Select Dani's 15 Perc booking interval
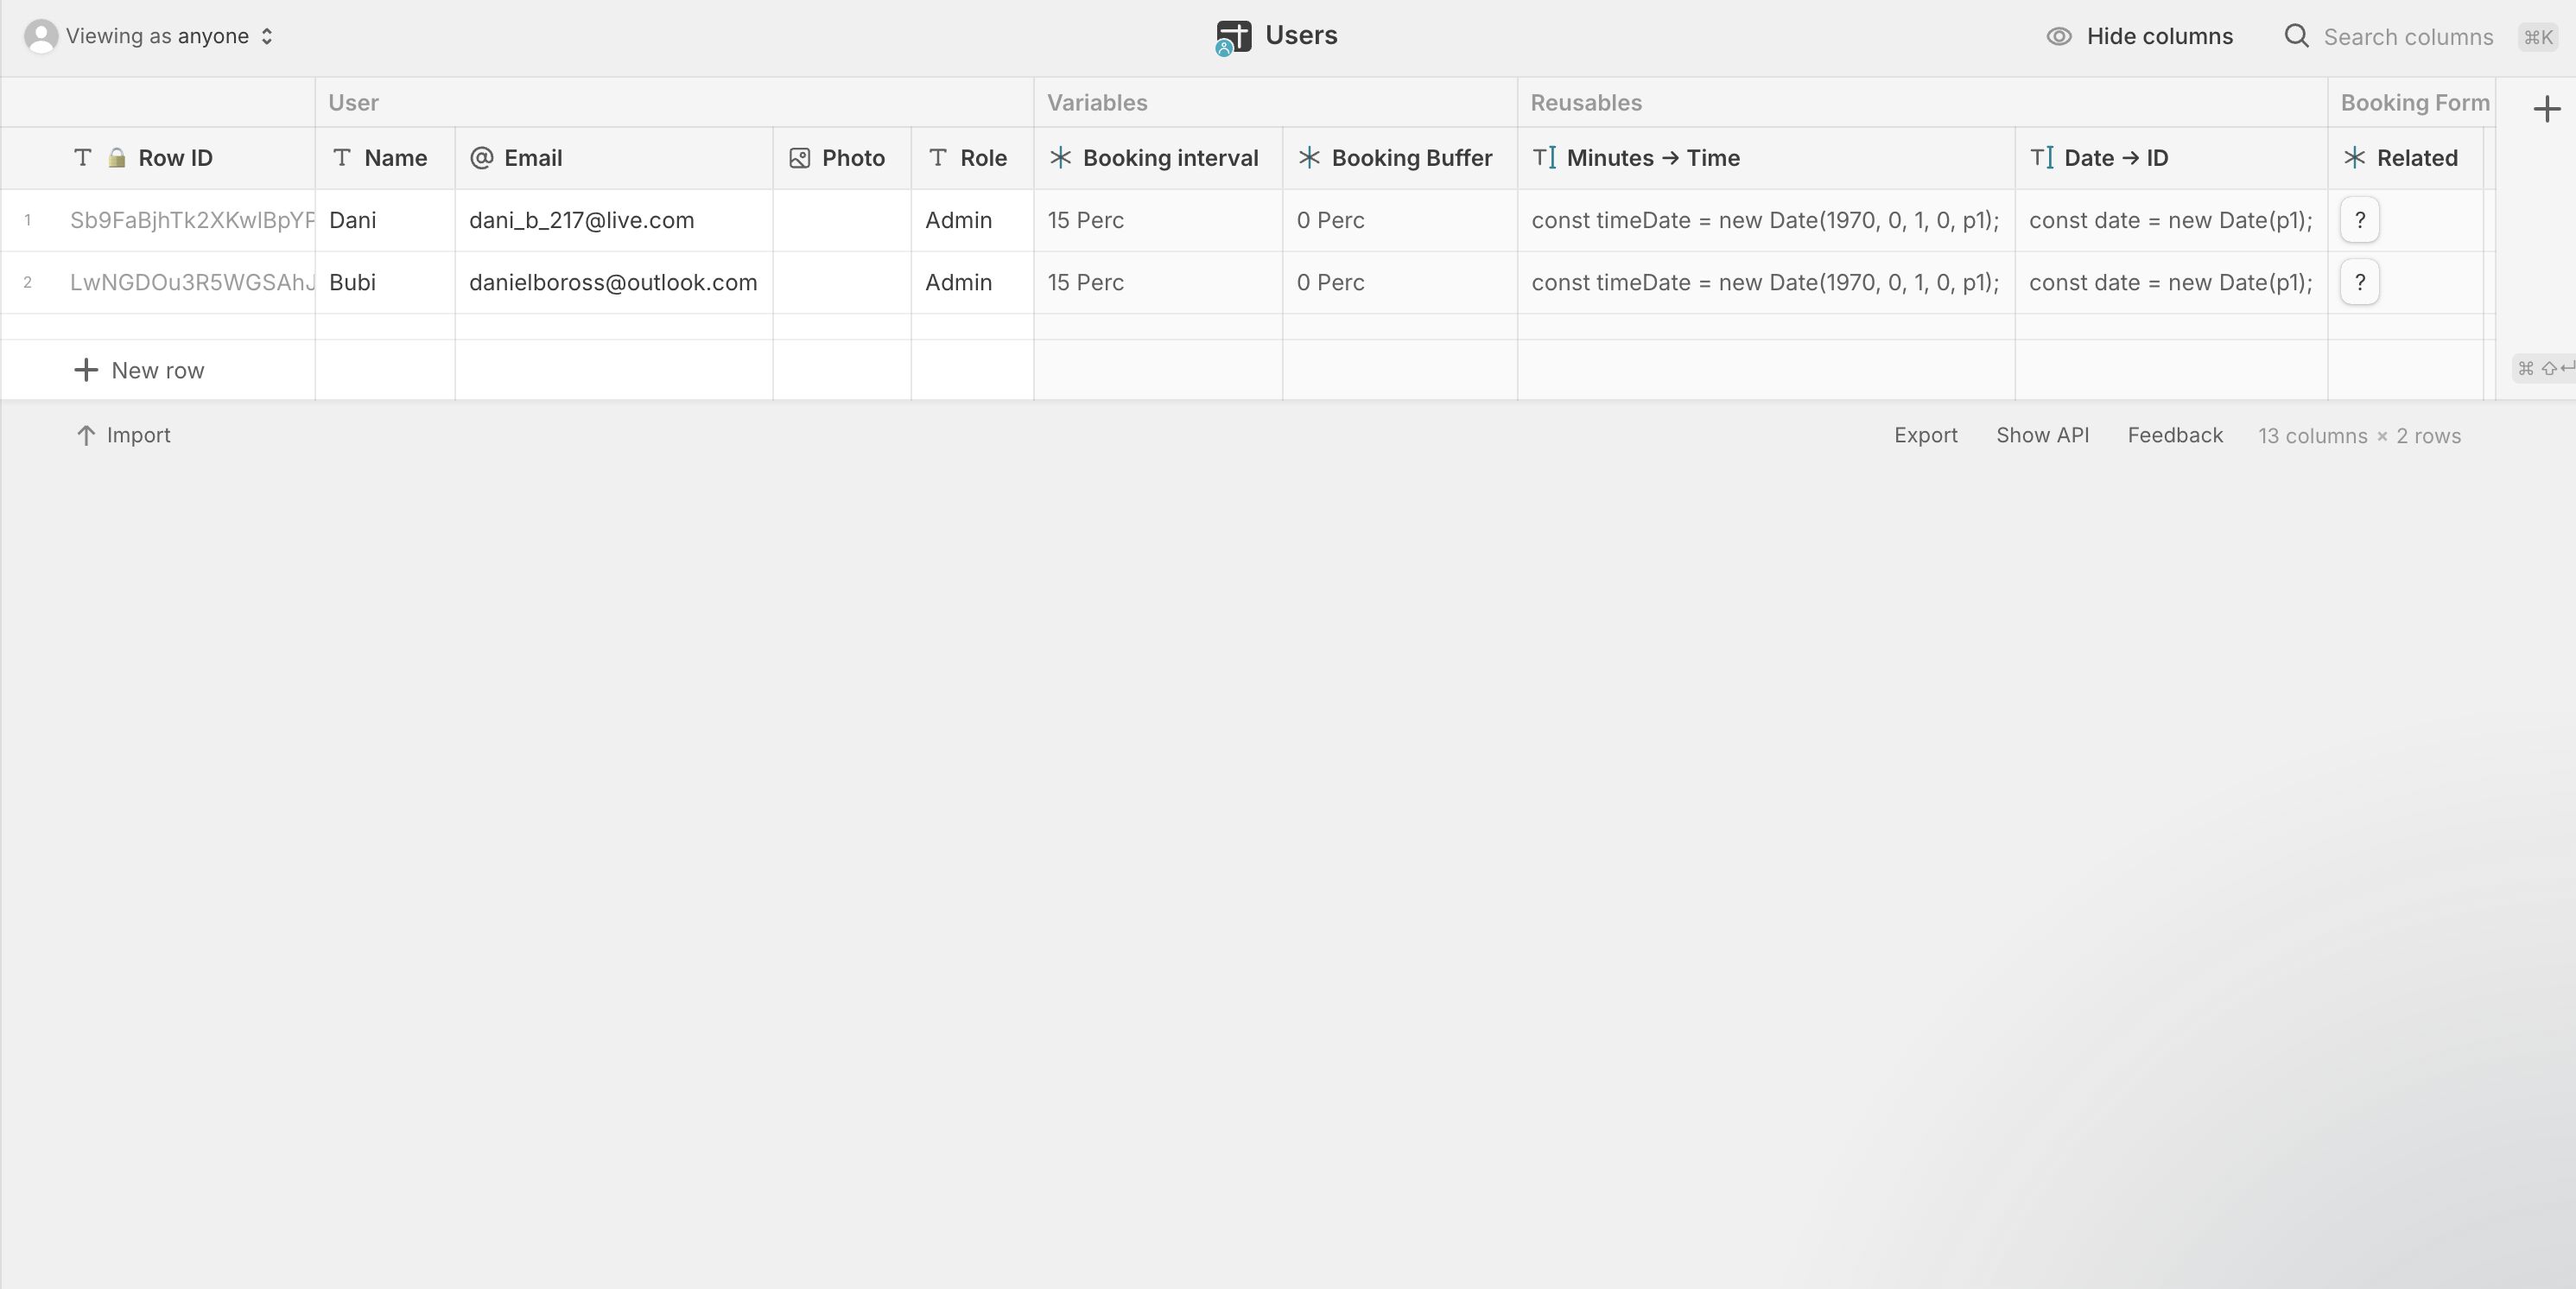The height and width of the screenshot is (1289, 2576). tap(1158, 220)
